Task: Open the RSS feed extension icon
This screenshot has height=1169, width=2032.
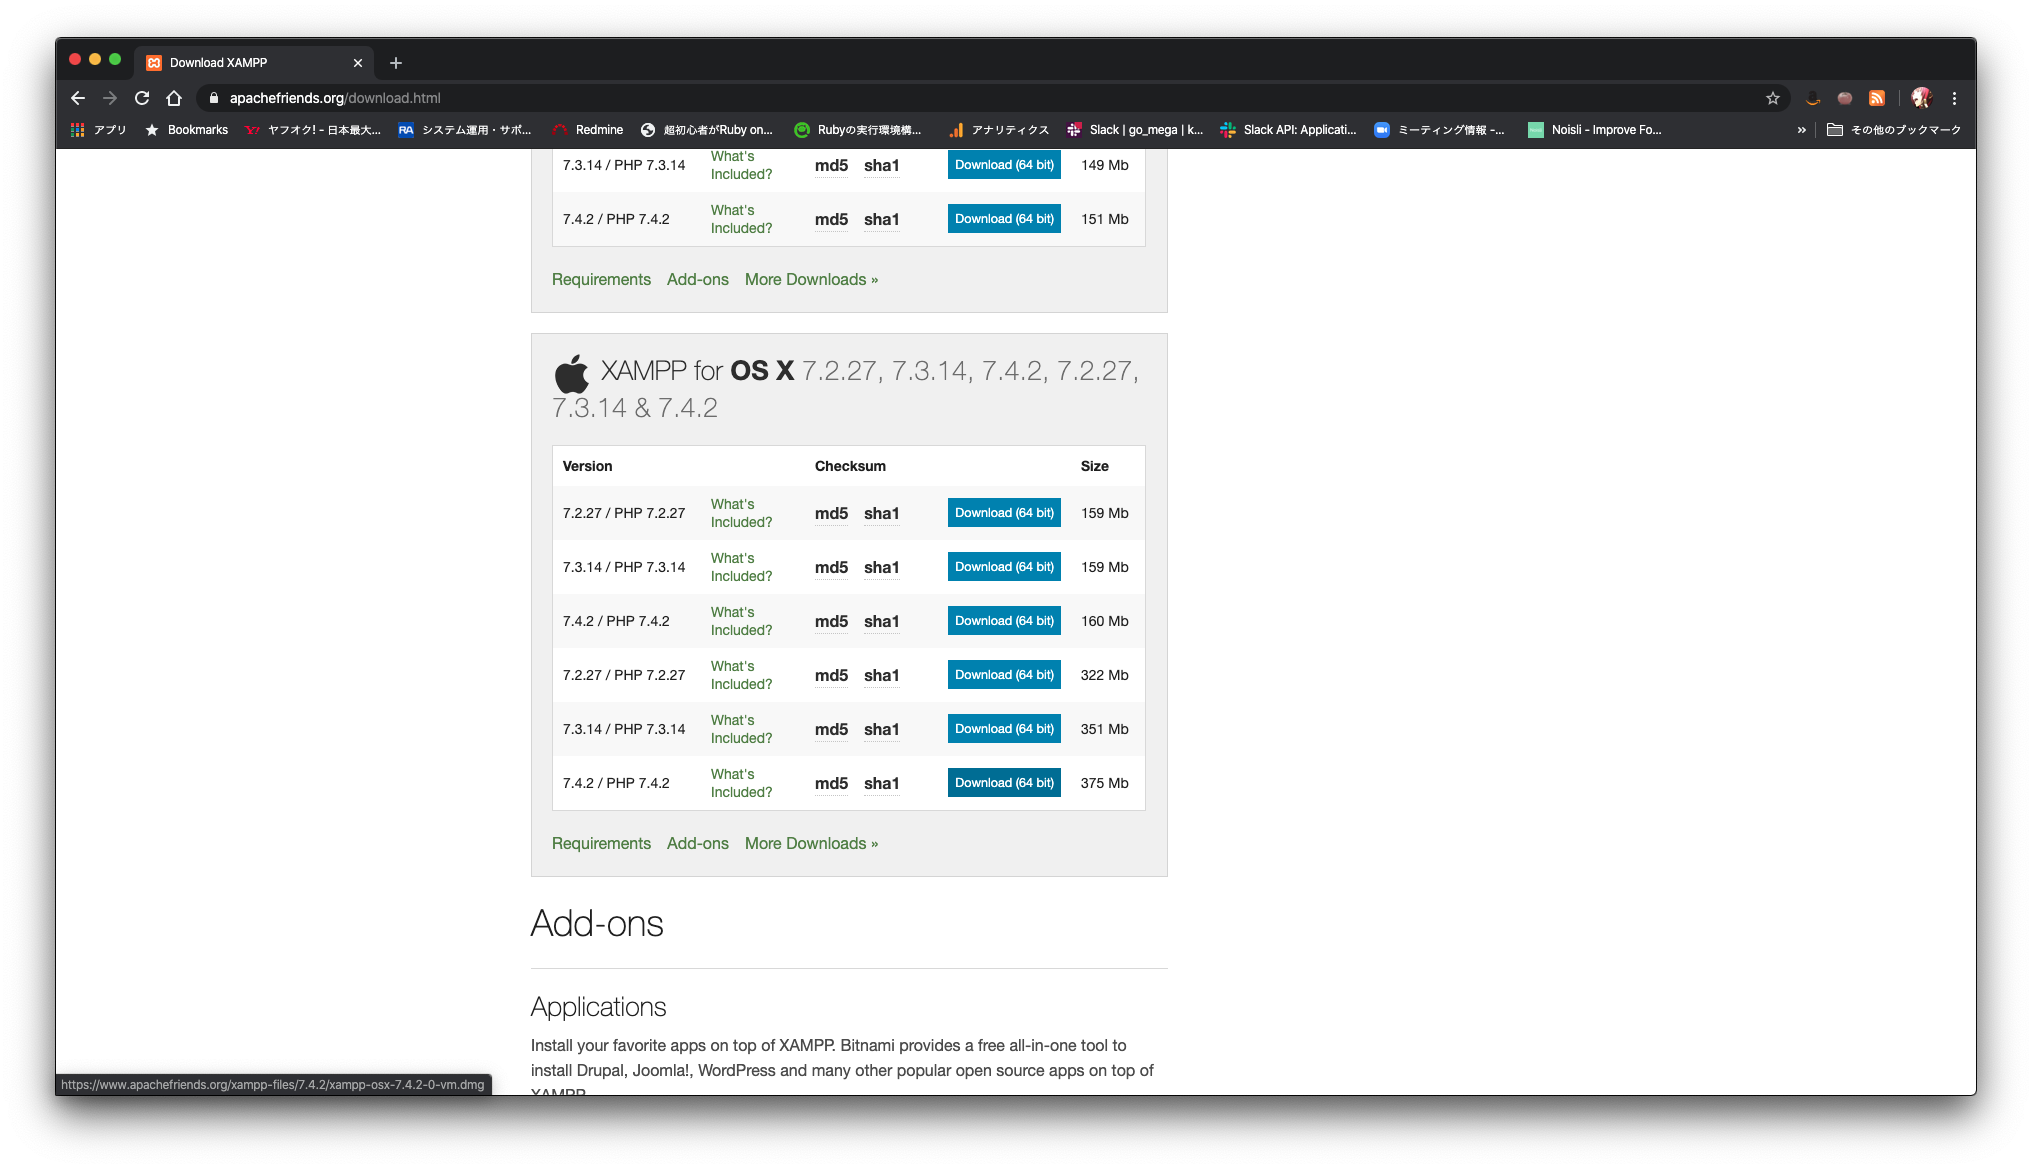Action: [1877, 98]
